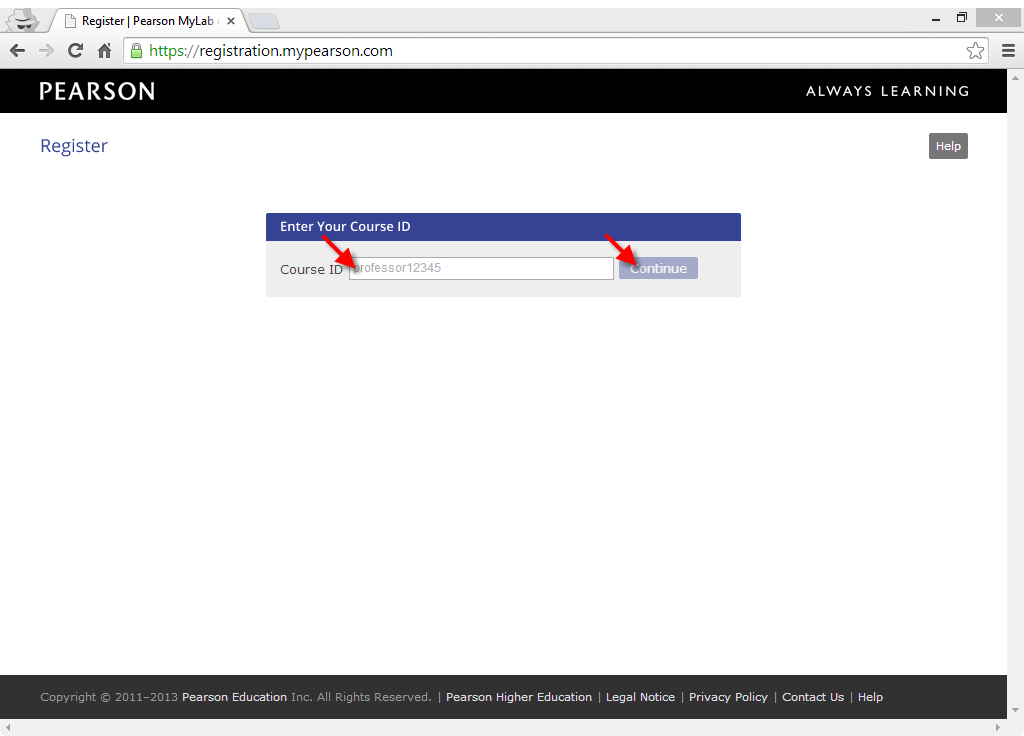Open a new tab with the blank tab button
This screenshot has height=736, width=1024.
pos(263,21)
